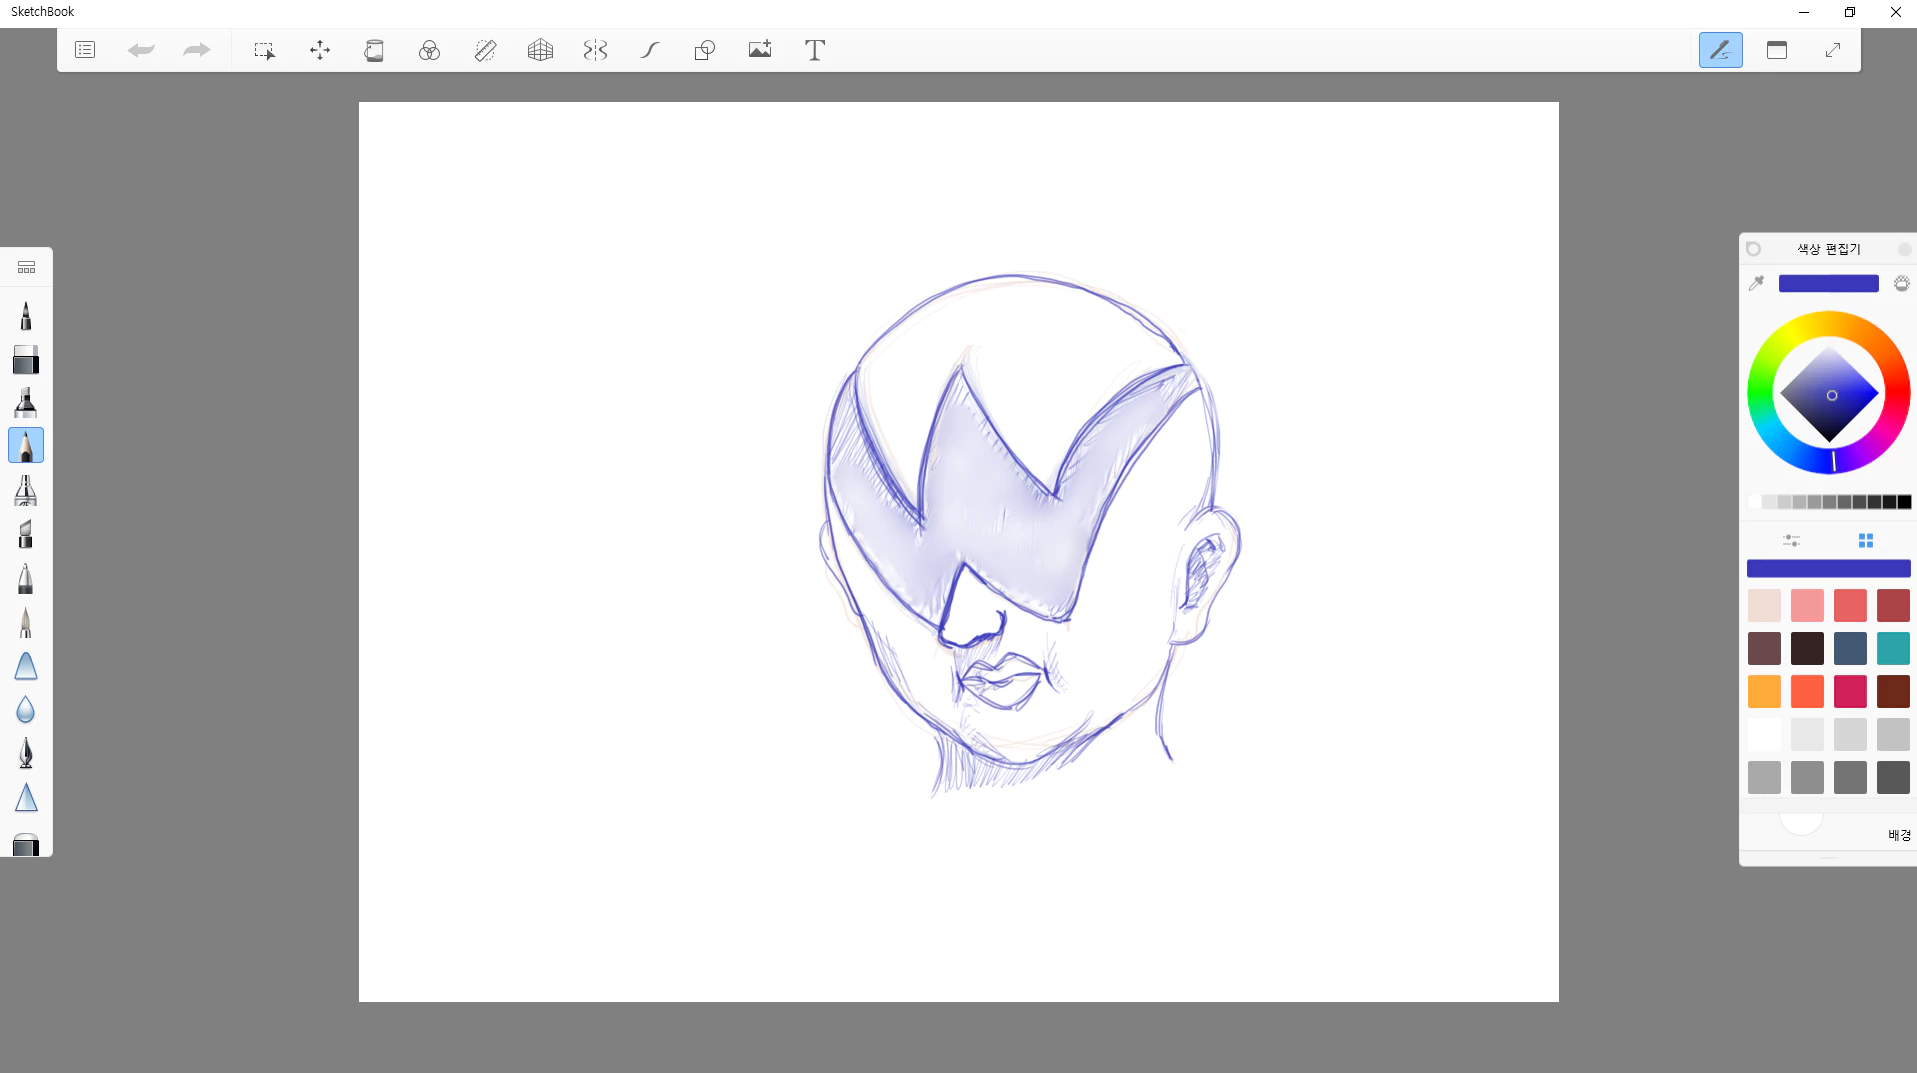Open the main menu list icon
Viewport: 1917px width, 1073px height.
click(x=85, y=50)
